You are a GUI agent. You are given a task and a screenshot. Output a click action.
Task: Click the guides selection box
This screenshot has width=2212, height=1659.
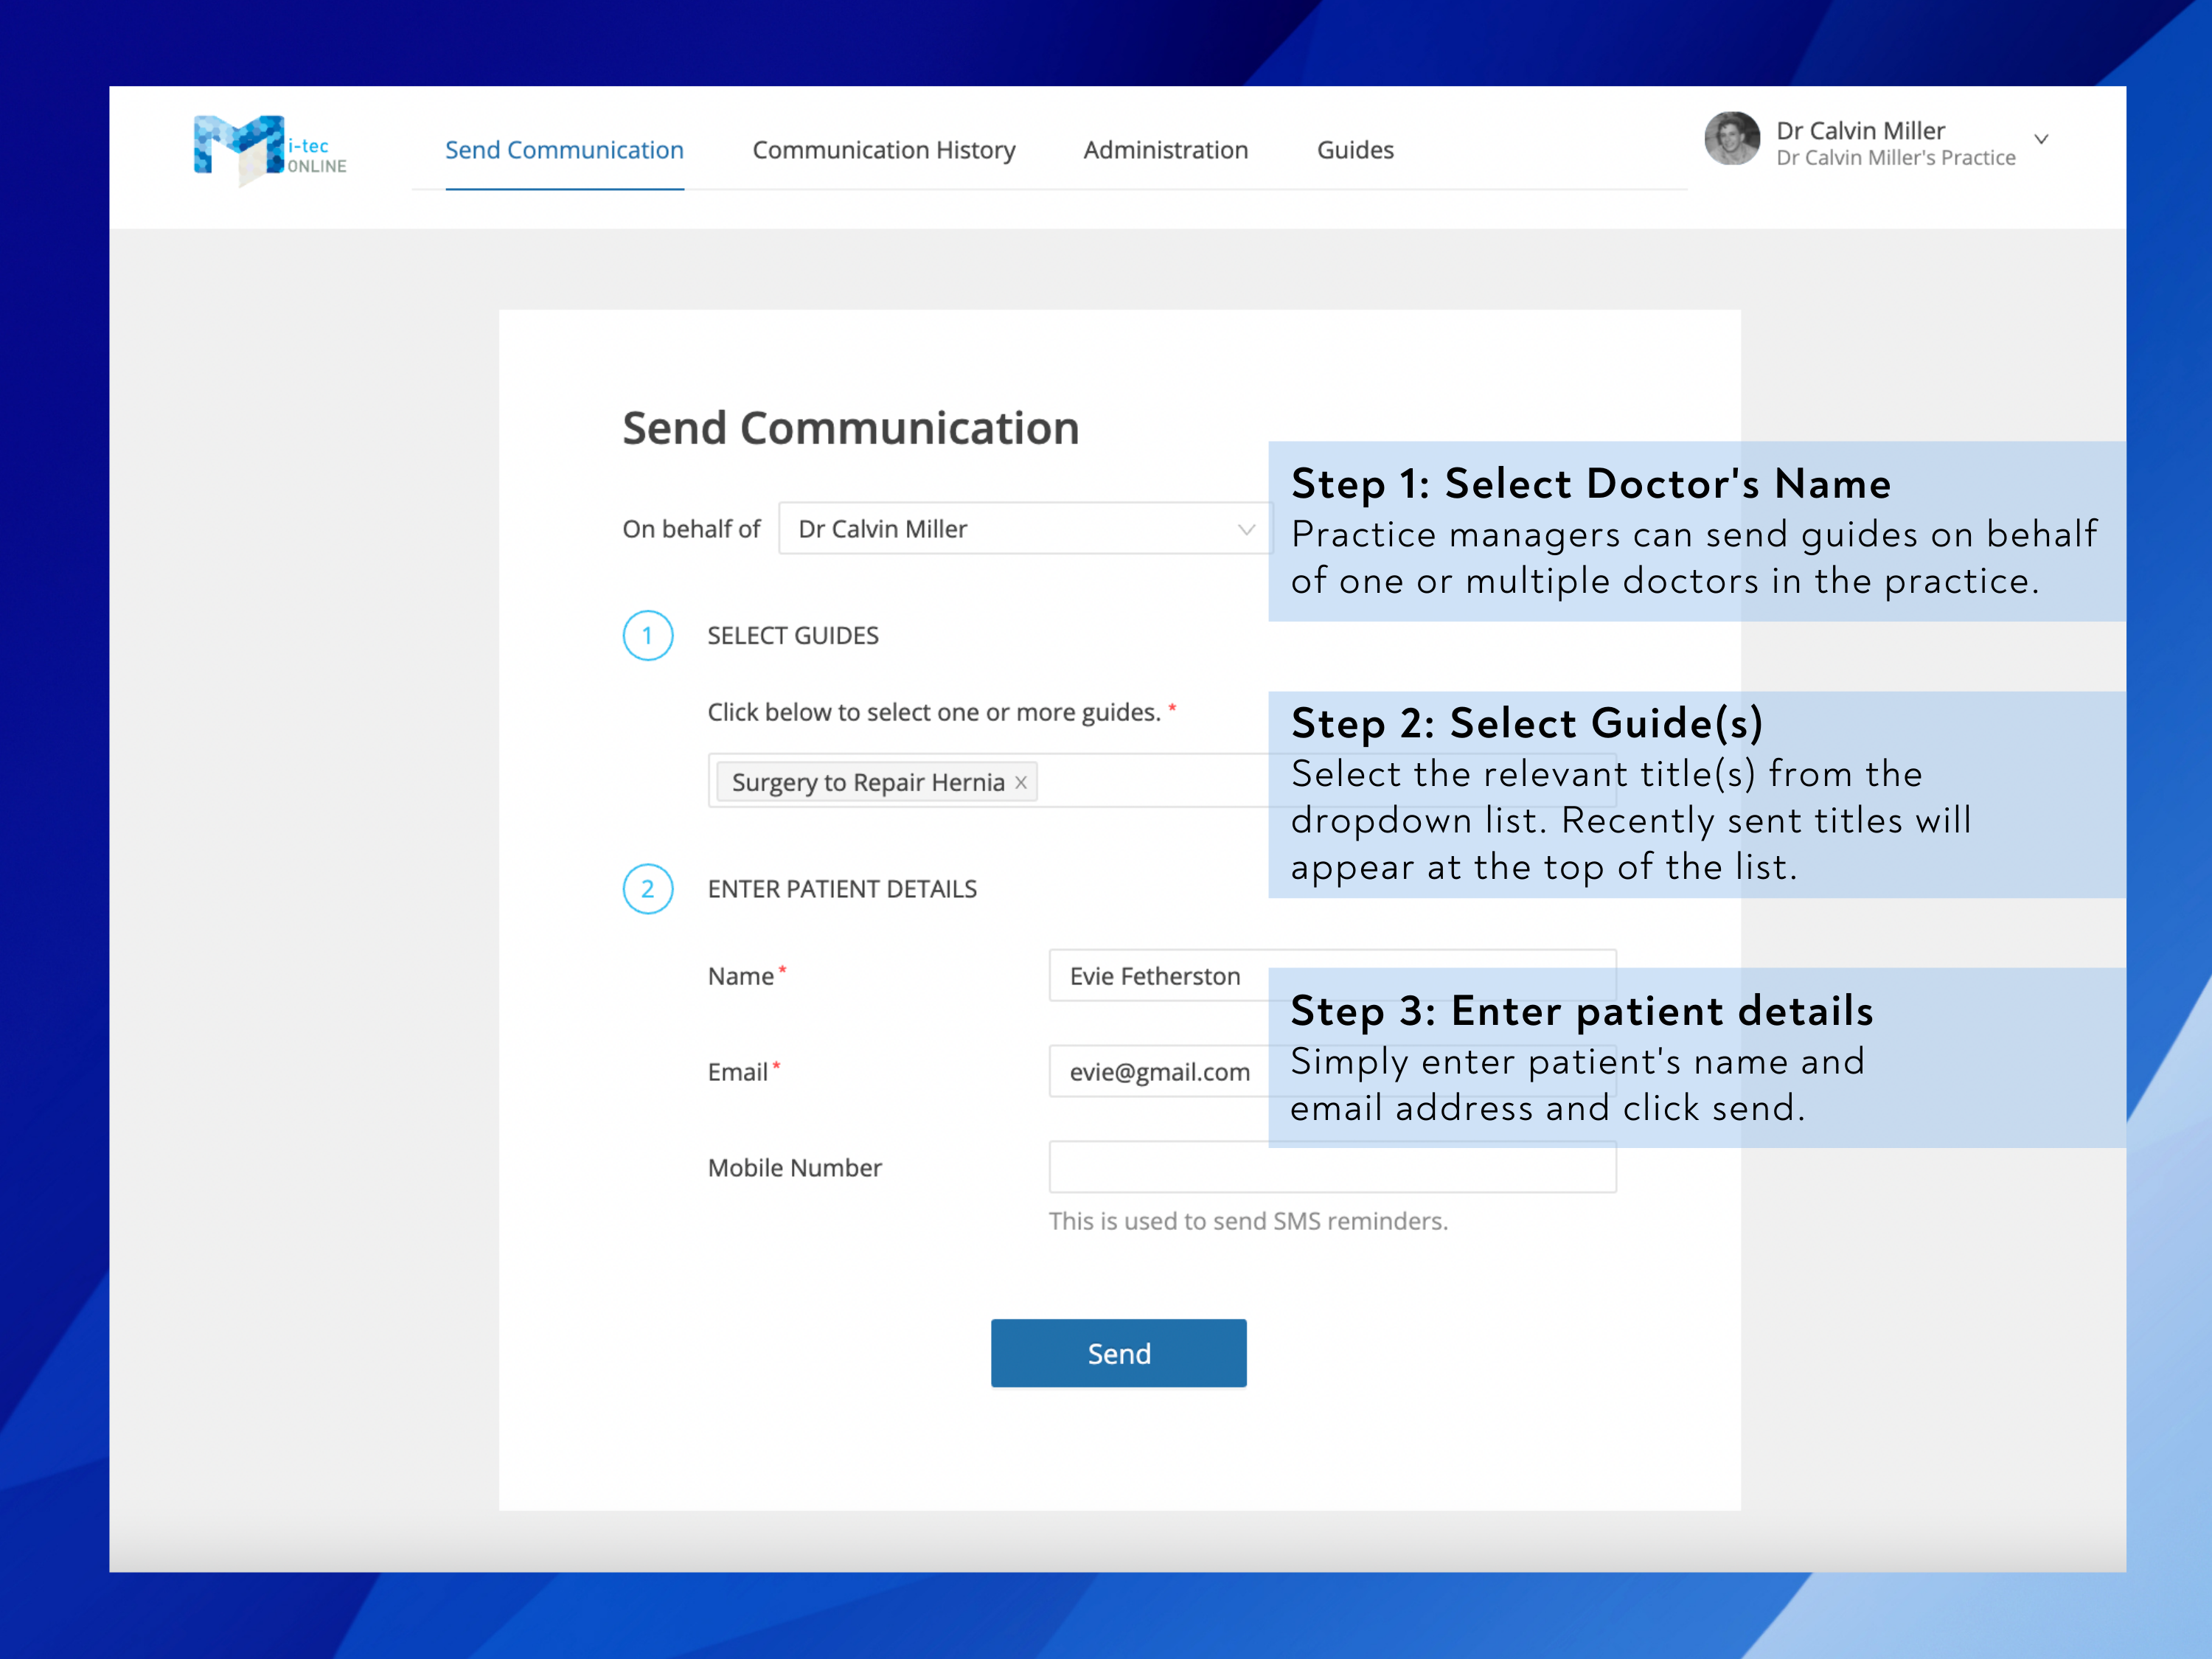(1161, 780)
